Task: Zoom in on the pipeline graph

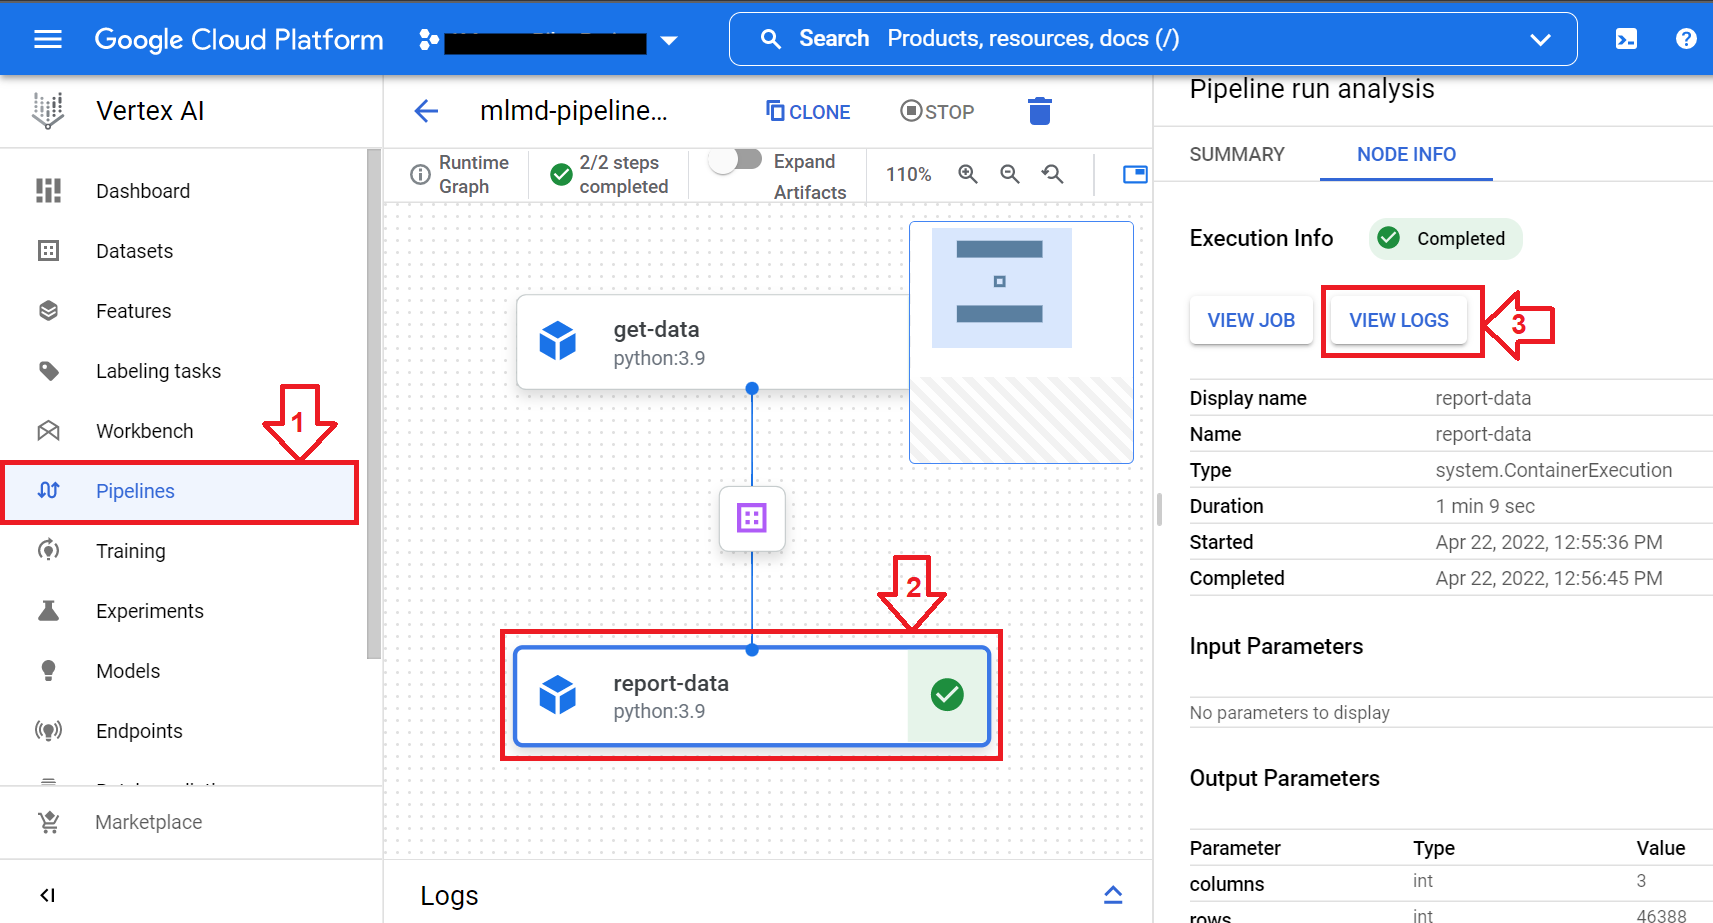Action: [968, 174]
